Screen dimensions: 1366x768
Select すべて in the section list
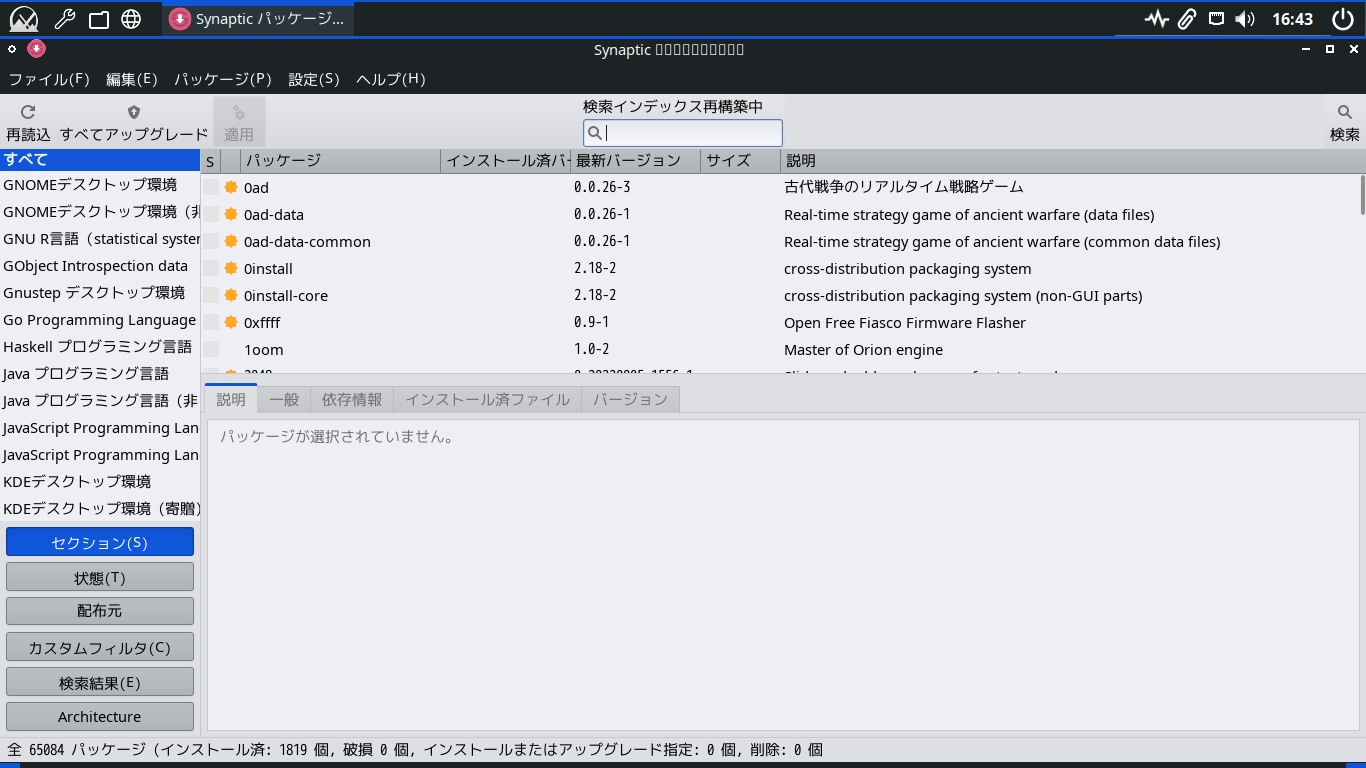click(x=100, y=159)
